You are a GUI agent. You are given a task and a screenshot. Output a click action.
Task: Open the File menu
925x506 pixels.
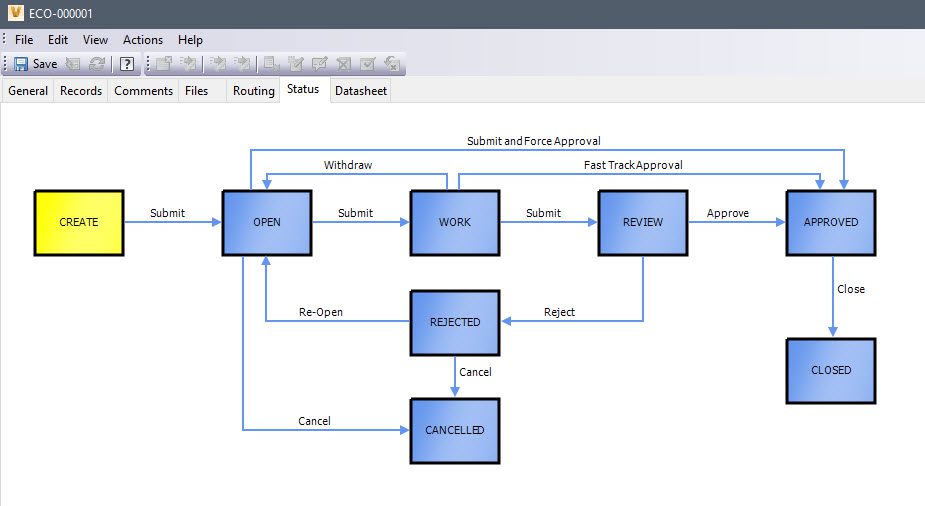tap(24, 40)
